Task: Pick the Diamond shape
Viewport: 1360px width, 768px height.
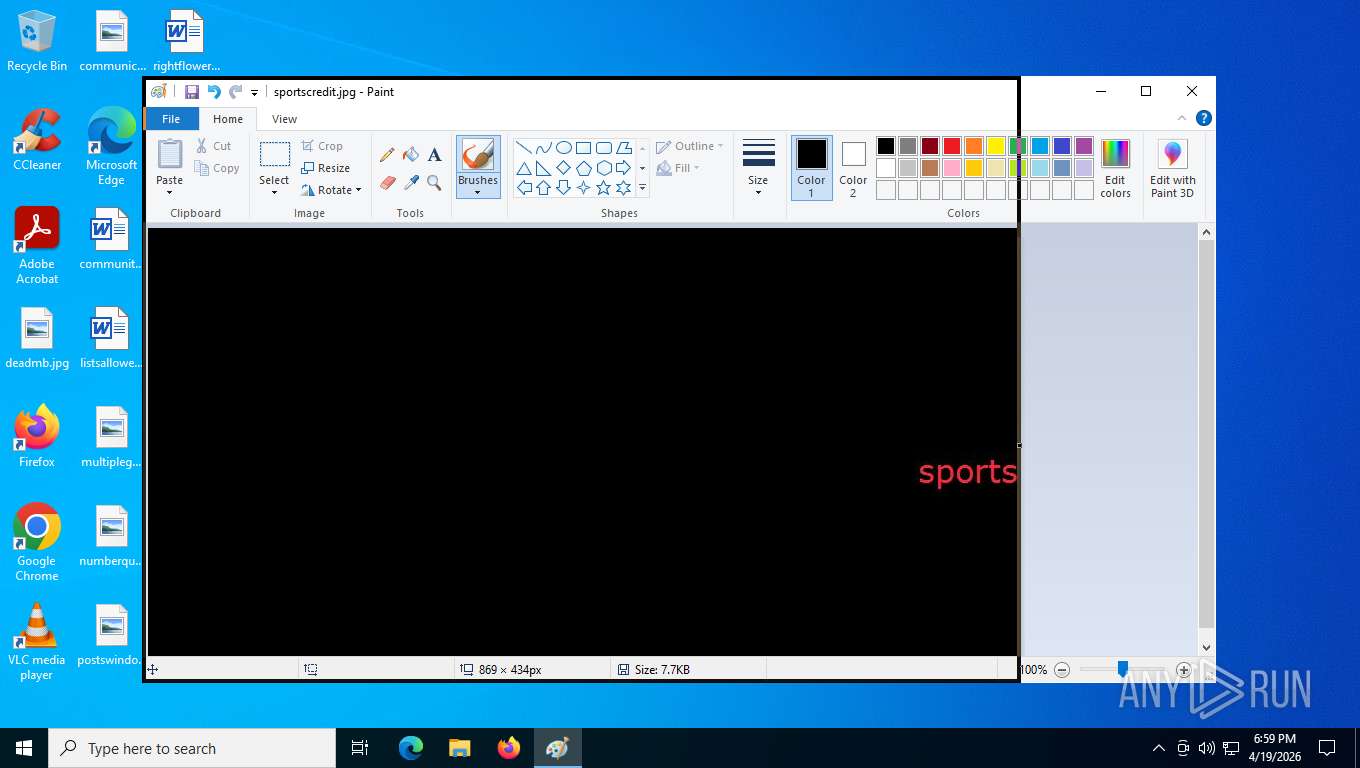Action: [563, 168]
